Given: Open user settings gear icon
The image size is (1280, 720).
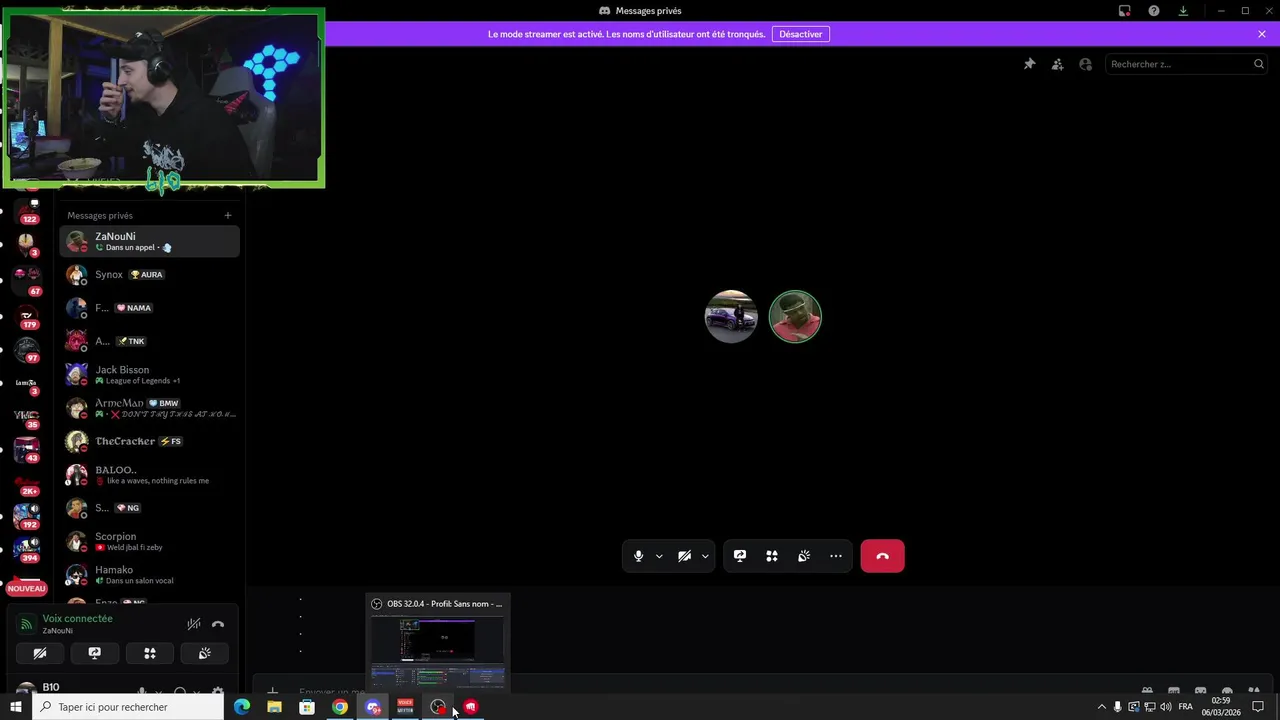Looking at the screenshot, I should (218, 692).
